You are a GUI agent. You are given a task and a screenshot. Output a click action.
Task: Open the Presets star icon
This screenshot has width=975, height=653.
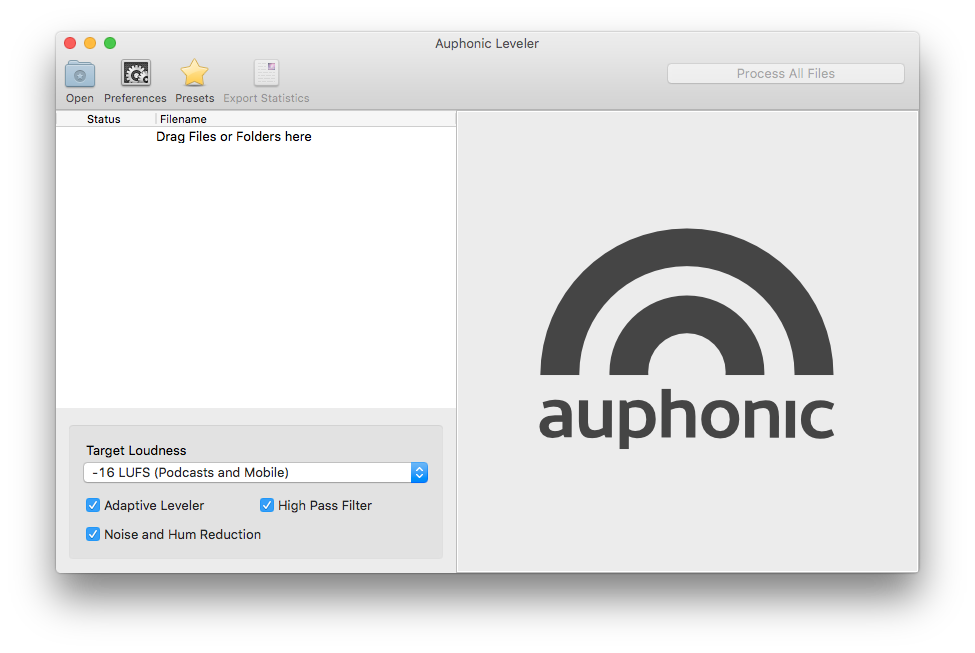[194, 73]
